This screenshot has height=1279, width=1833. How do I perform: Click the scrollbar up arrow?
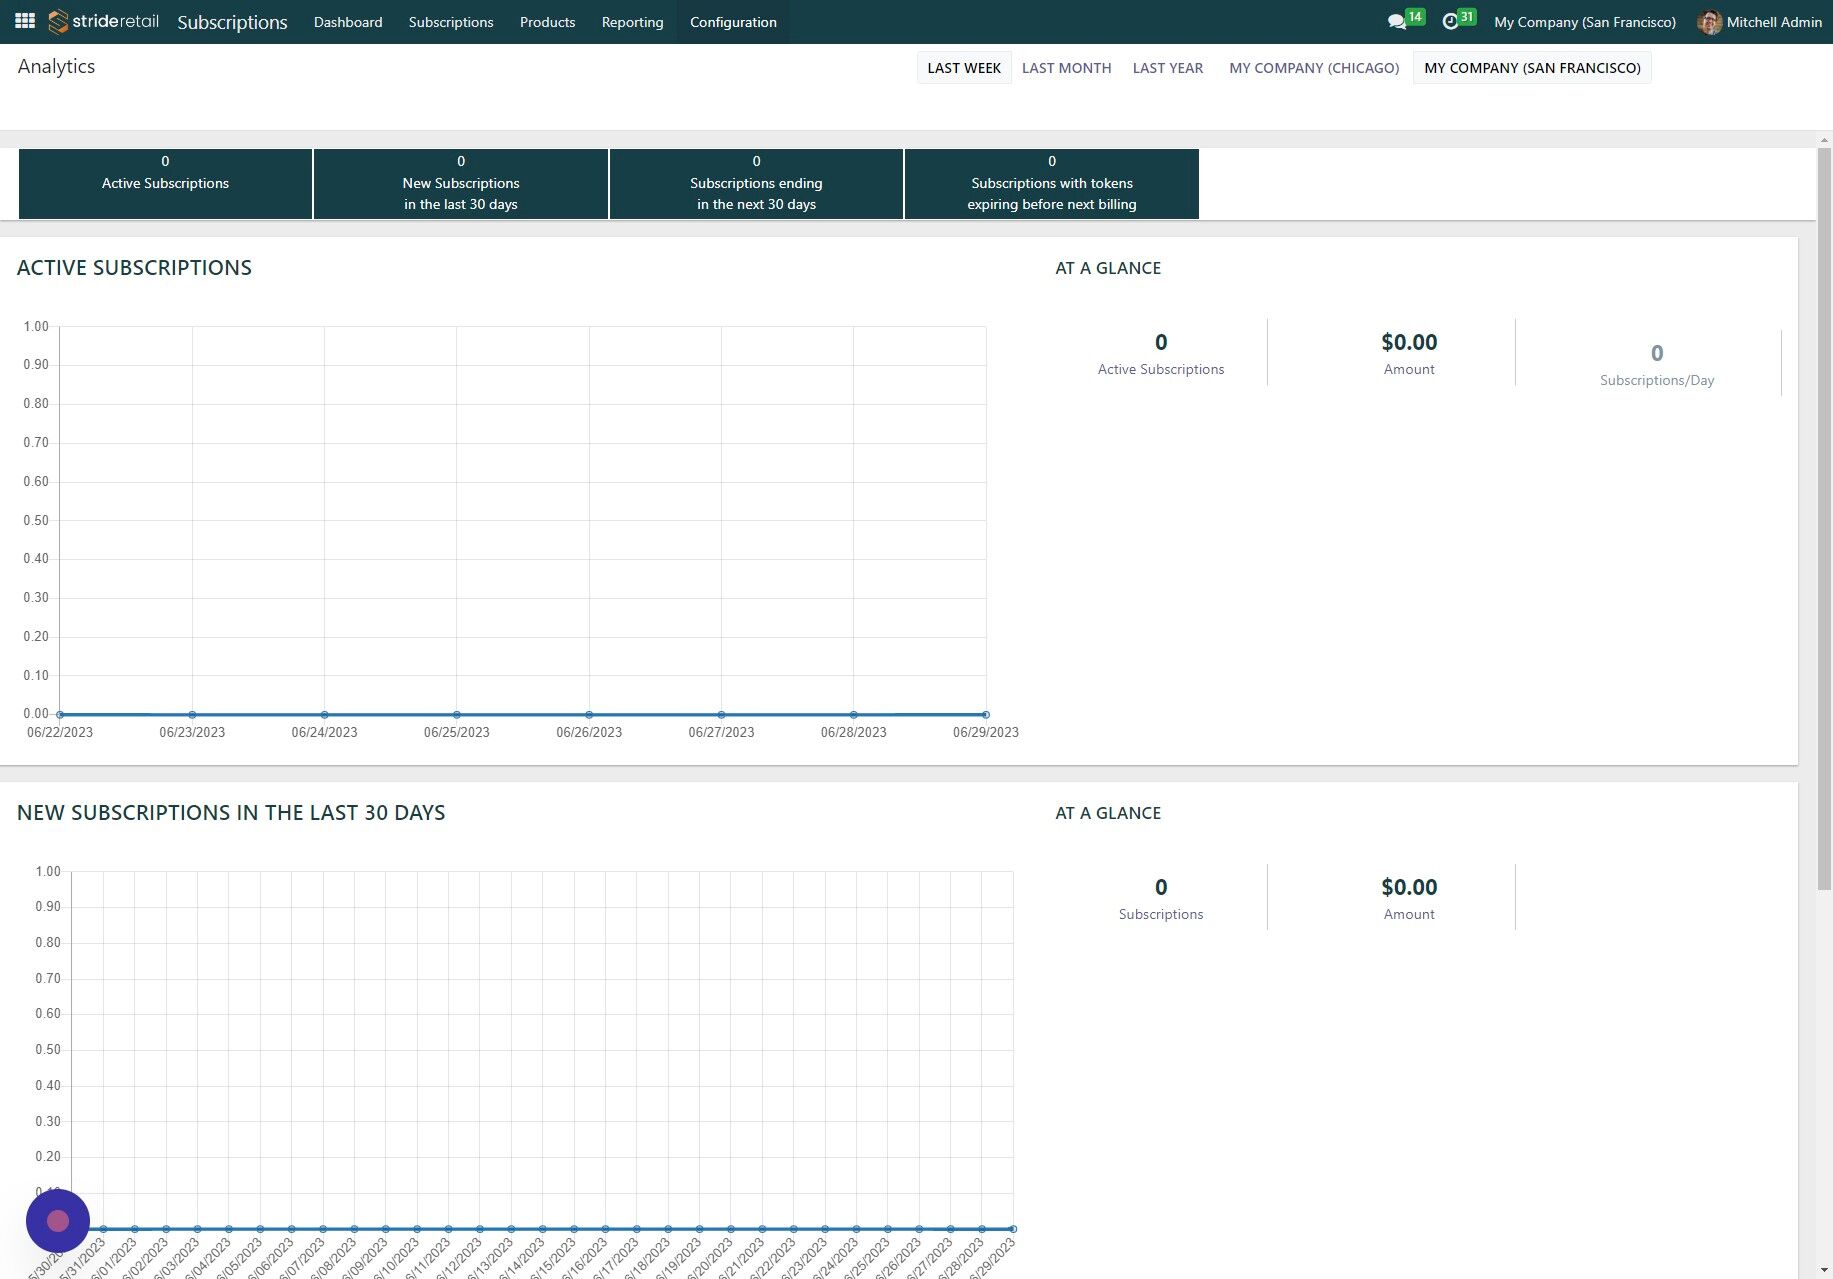[x=1824, y=139]
